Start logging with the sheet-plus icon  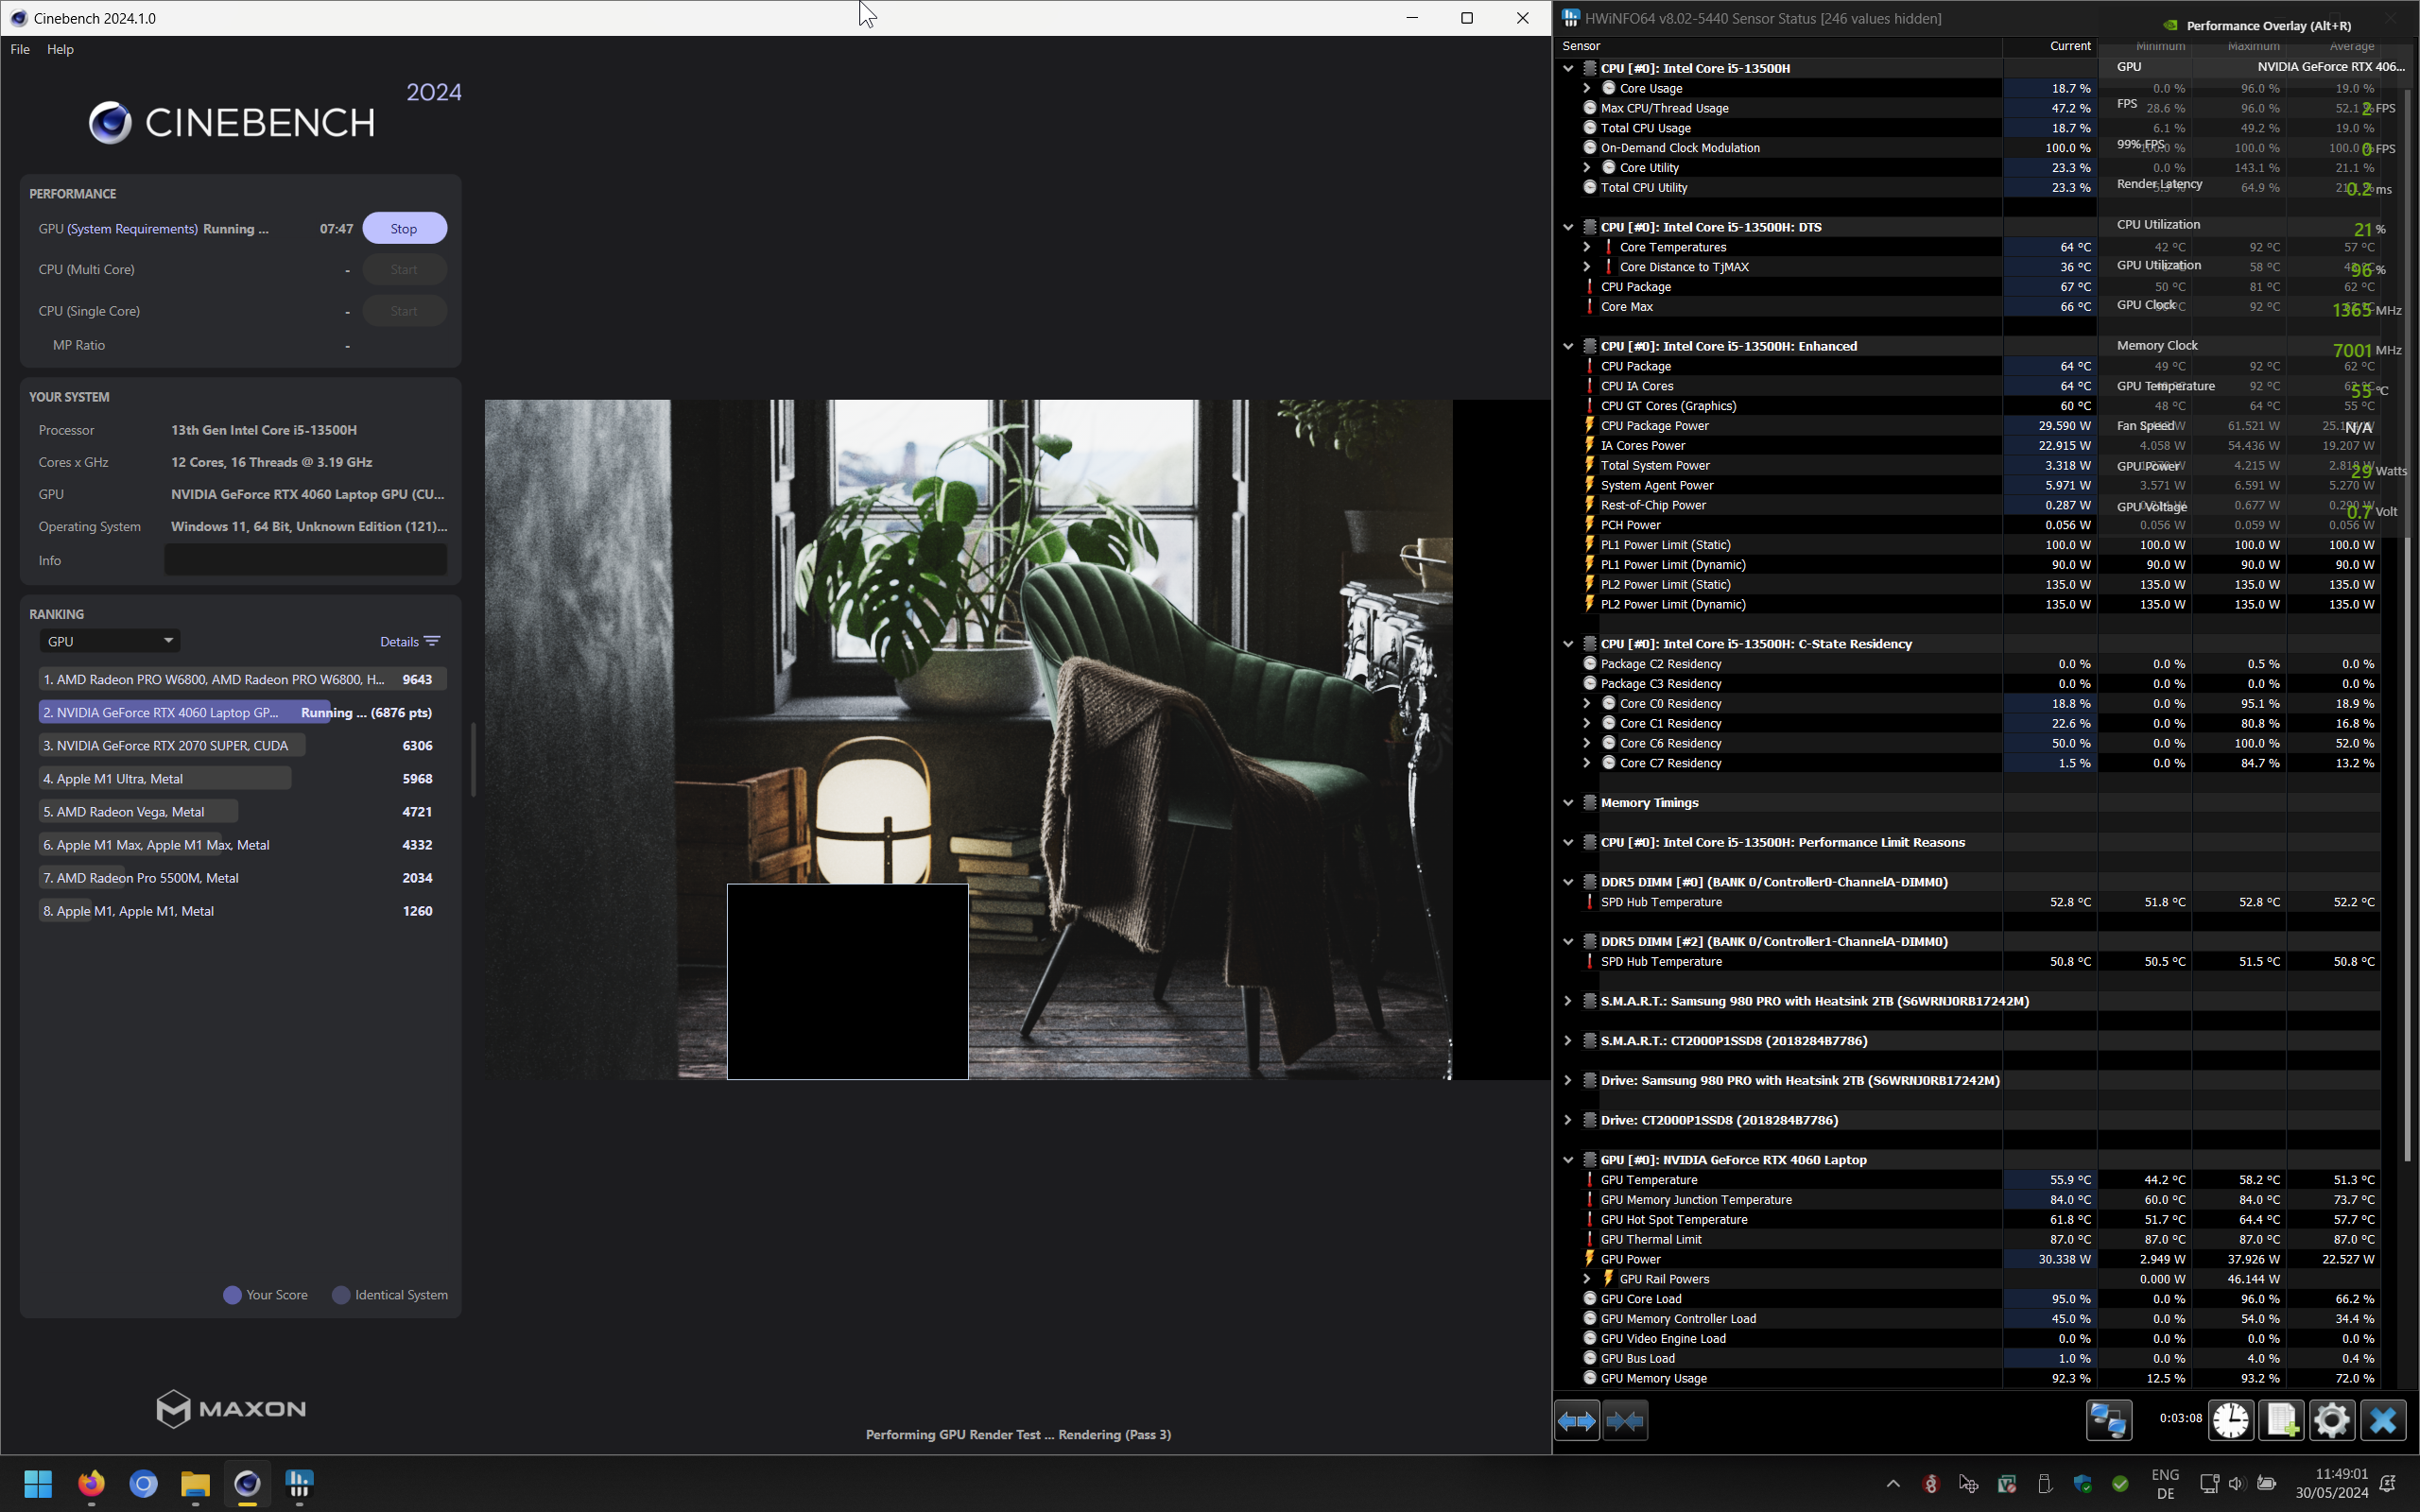pos(2282,1420)
